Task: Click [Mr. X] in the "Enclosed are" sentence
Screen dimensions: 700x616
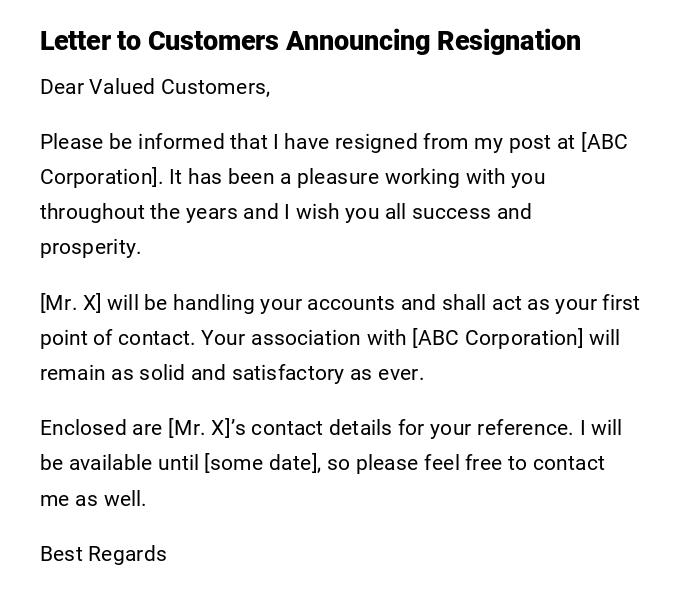Action: [x=199, y=428]
